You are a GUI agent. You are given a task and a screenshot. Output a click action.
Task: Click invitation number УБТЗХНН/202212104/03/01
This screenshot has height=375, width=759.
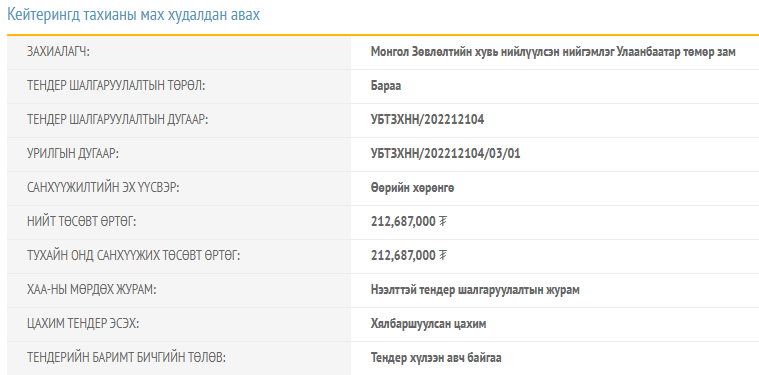(x=446, y=154)
